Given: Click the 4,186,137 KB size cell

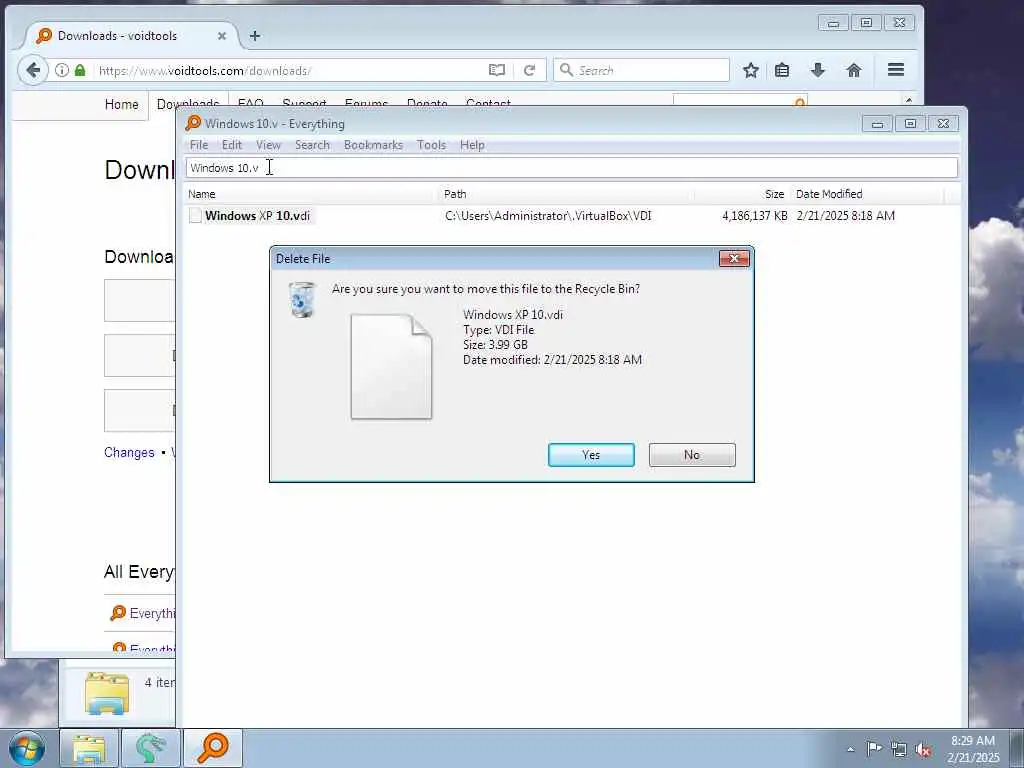Looking at the screenshot, I should pos(754,216).
